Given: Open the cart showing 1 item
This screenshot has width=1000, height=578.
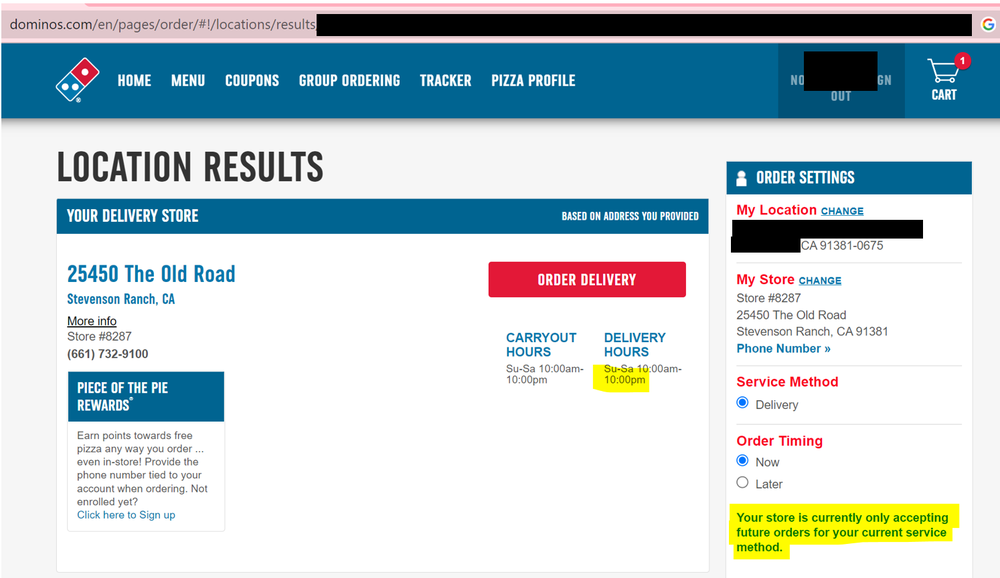Looking at the screenshot, I should 944,80.
